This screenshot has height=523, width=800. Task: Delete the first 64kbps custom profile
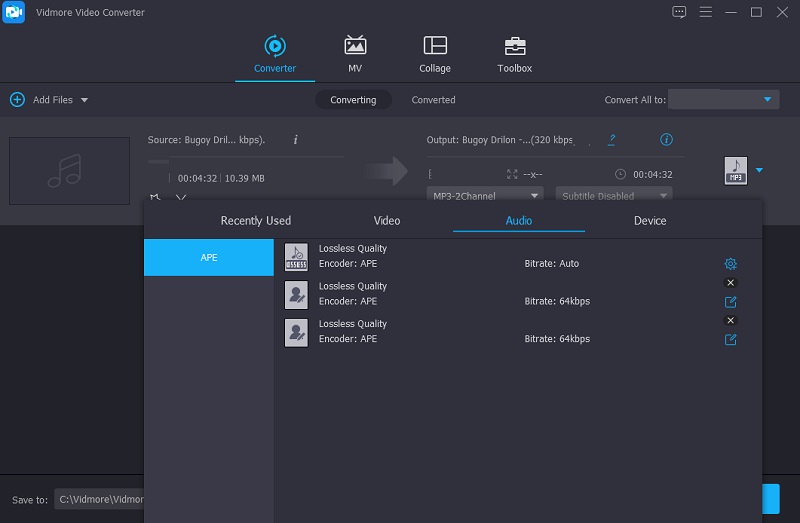click(730, 283)
